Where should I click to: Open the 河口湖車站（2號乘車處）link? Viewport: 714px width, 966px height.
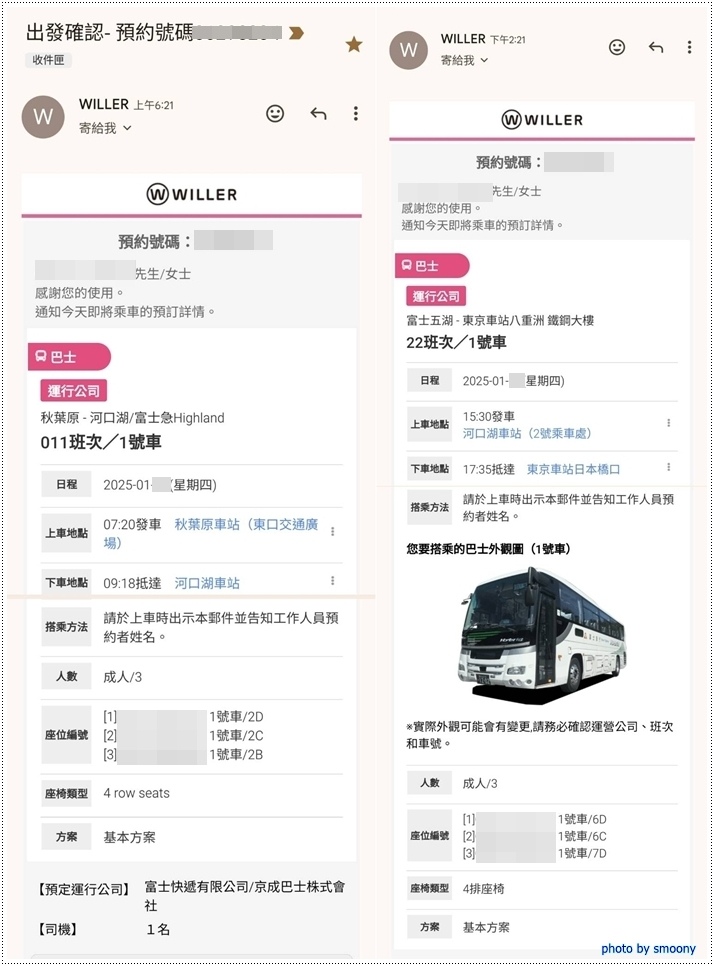point(527,434)
